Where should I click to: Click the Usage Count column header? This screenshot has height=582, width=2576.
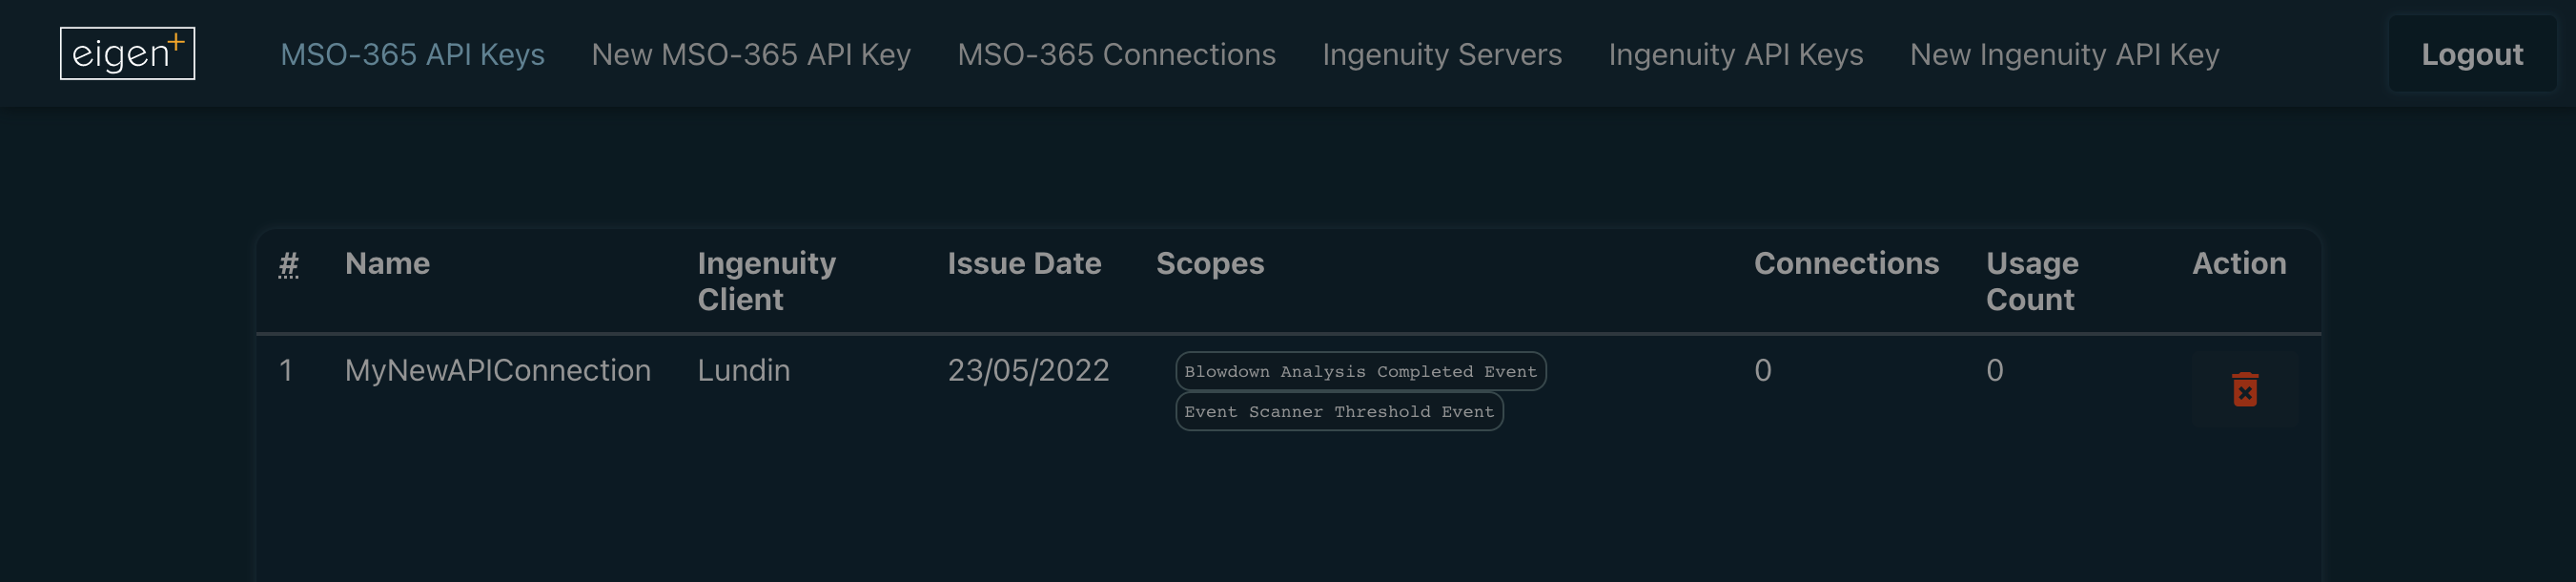(x=2031, y=281)
